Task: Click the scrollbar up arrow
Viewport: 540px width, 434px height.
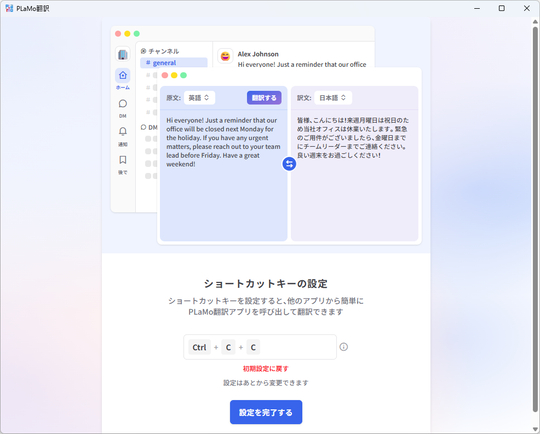Action: pyautogui.click(x=535, y=22)
